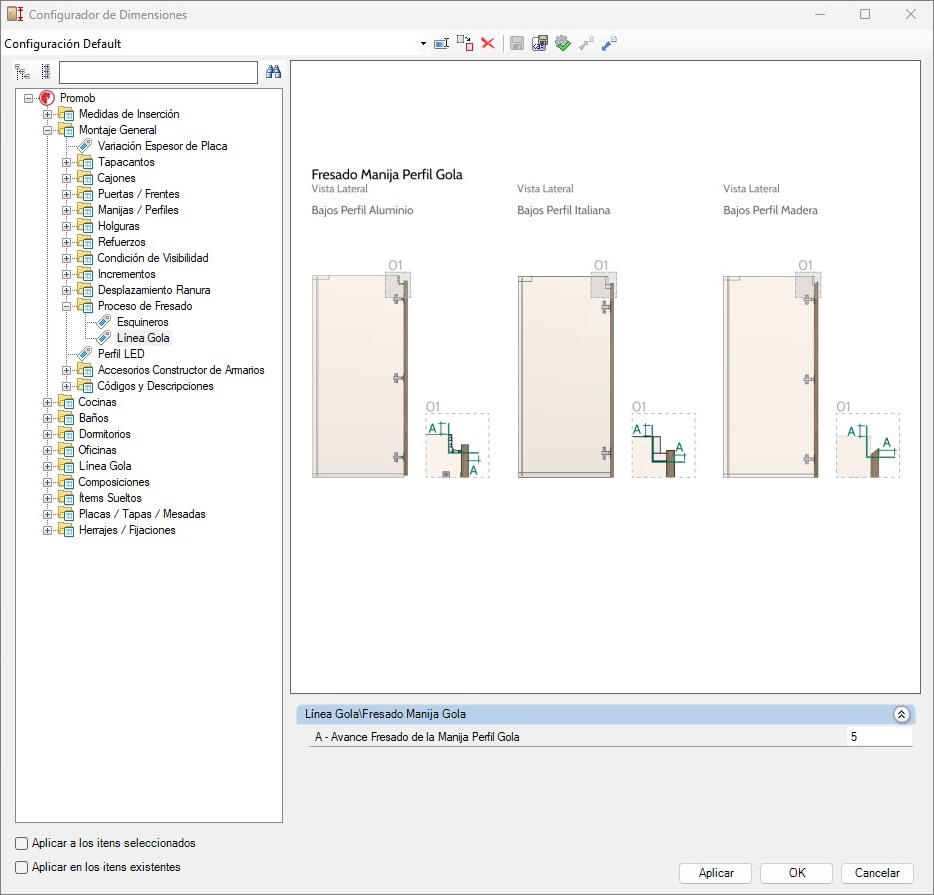Click the red X delete configuration icon

(488, 44)
